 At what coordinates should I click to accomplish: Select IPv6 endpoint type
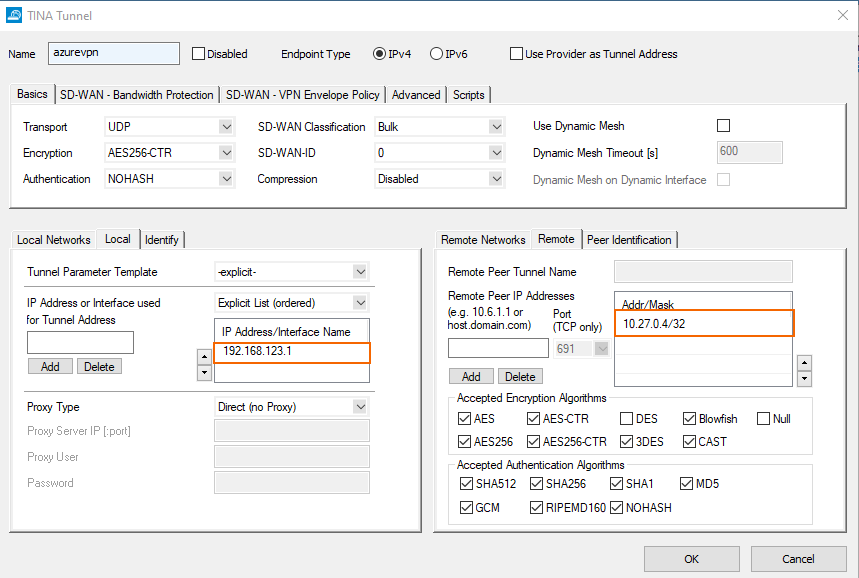pyautogui.click(x=436, y=54)
